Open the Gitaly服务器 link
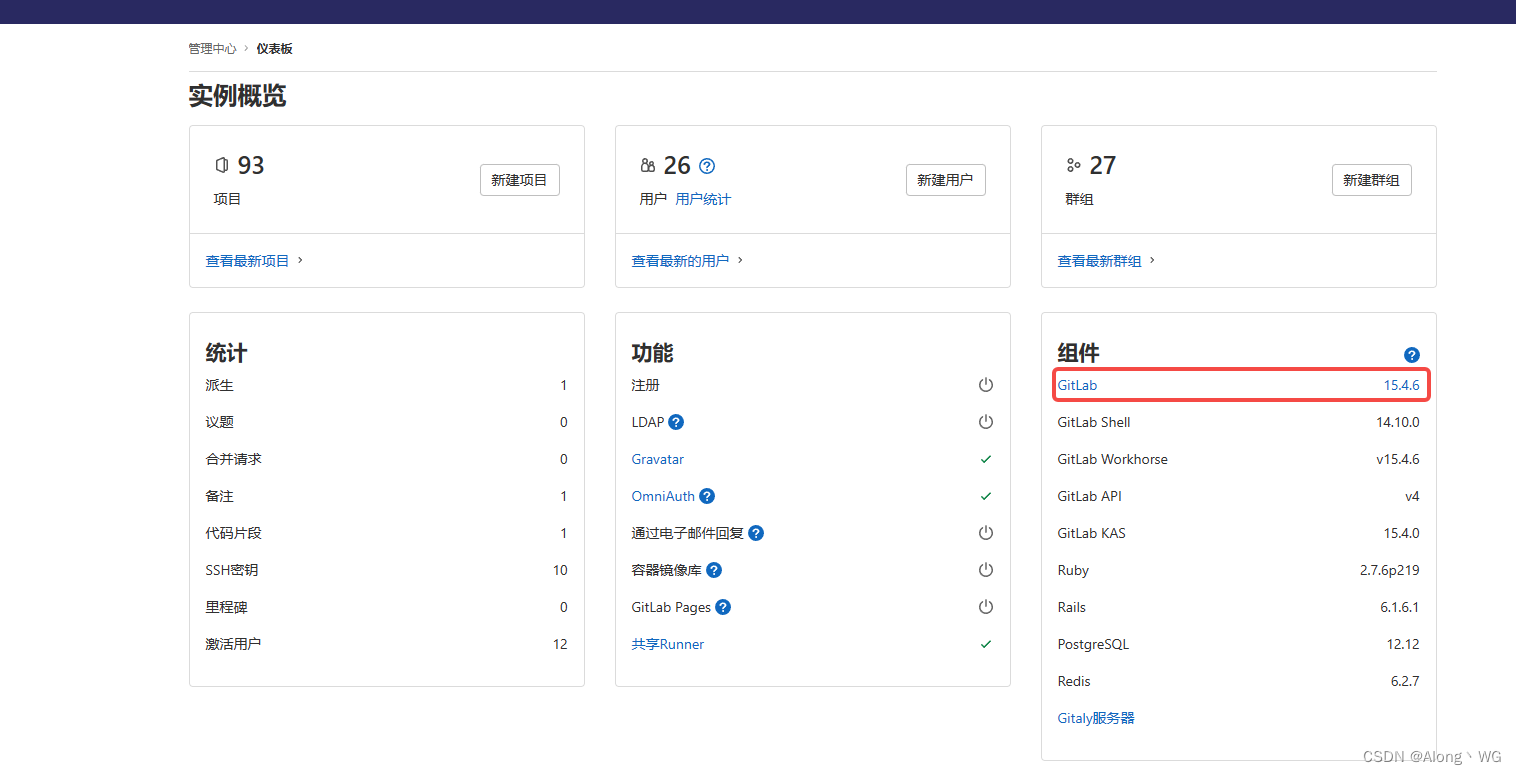 pos(1096,718)
